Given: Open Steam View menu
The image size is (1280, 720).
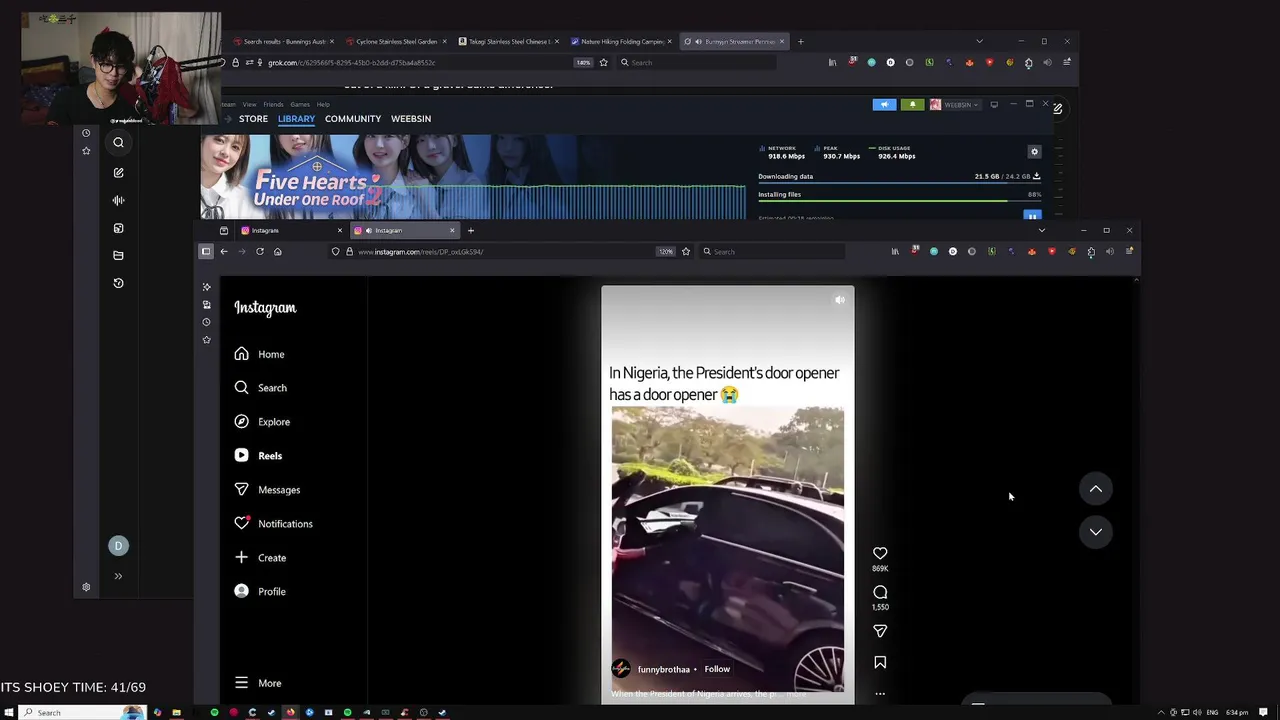Looking at the screenshot, I should coord(249,104).
